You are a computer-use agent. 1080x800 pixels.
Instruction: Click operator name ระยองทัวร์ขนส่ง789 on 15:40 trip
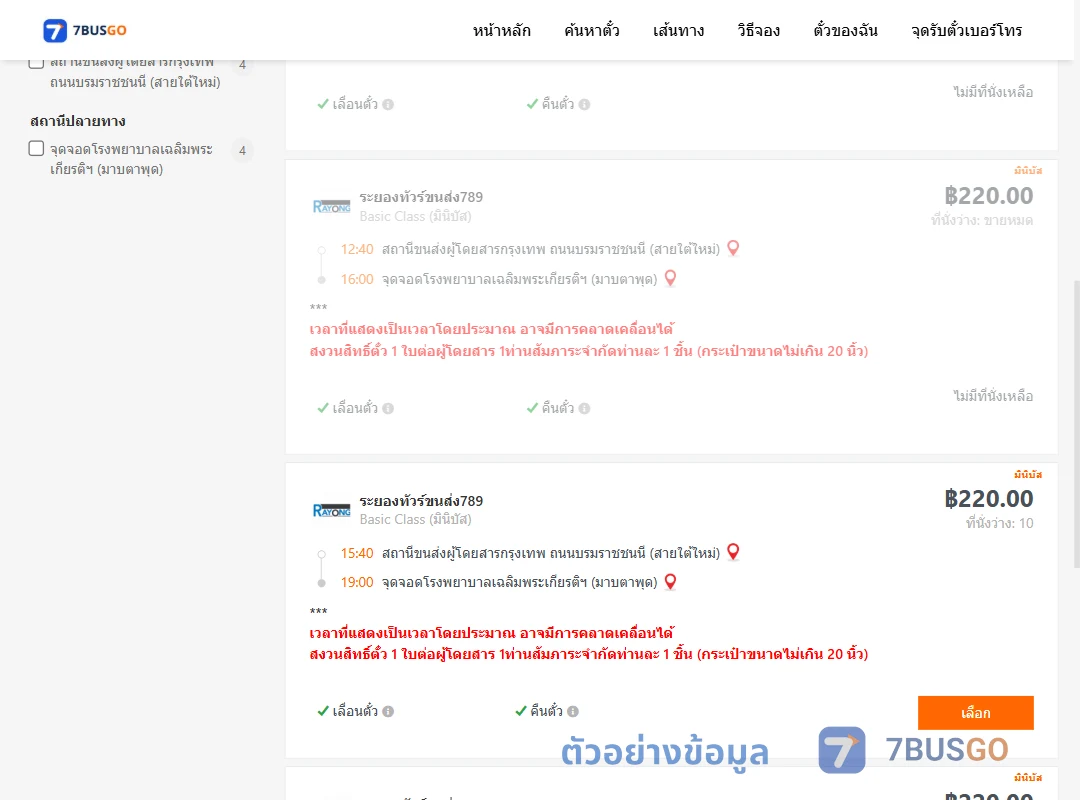coord(421,501)
